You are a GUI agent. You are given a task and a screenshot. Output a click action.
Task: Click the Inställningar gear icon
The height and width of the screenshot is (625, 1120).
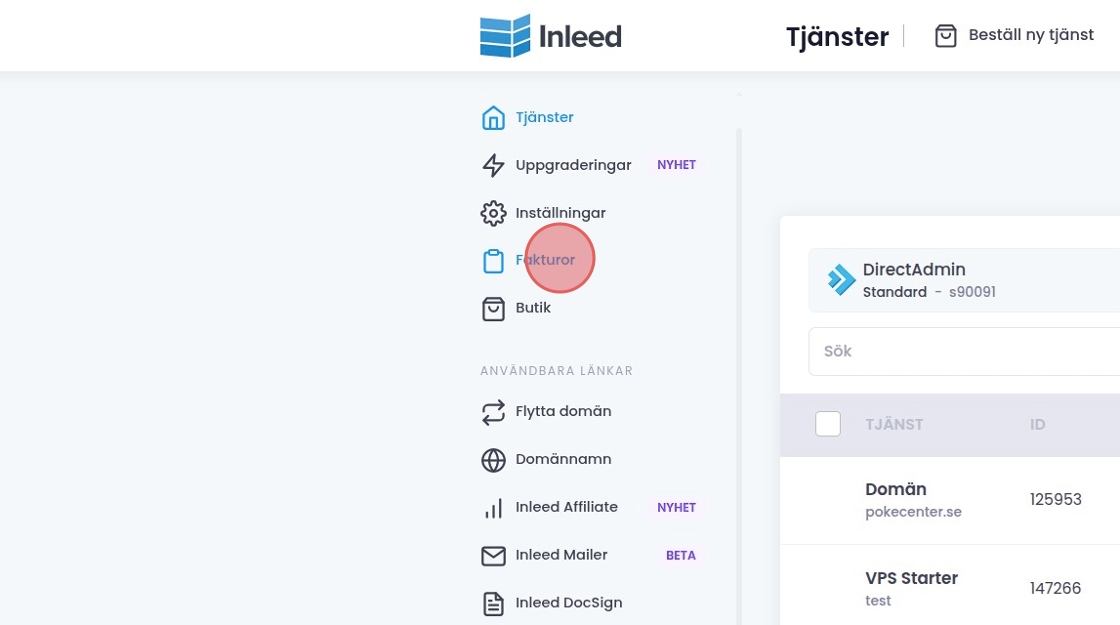pos(493,213)
